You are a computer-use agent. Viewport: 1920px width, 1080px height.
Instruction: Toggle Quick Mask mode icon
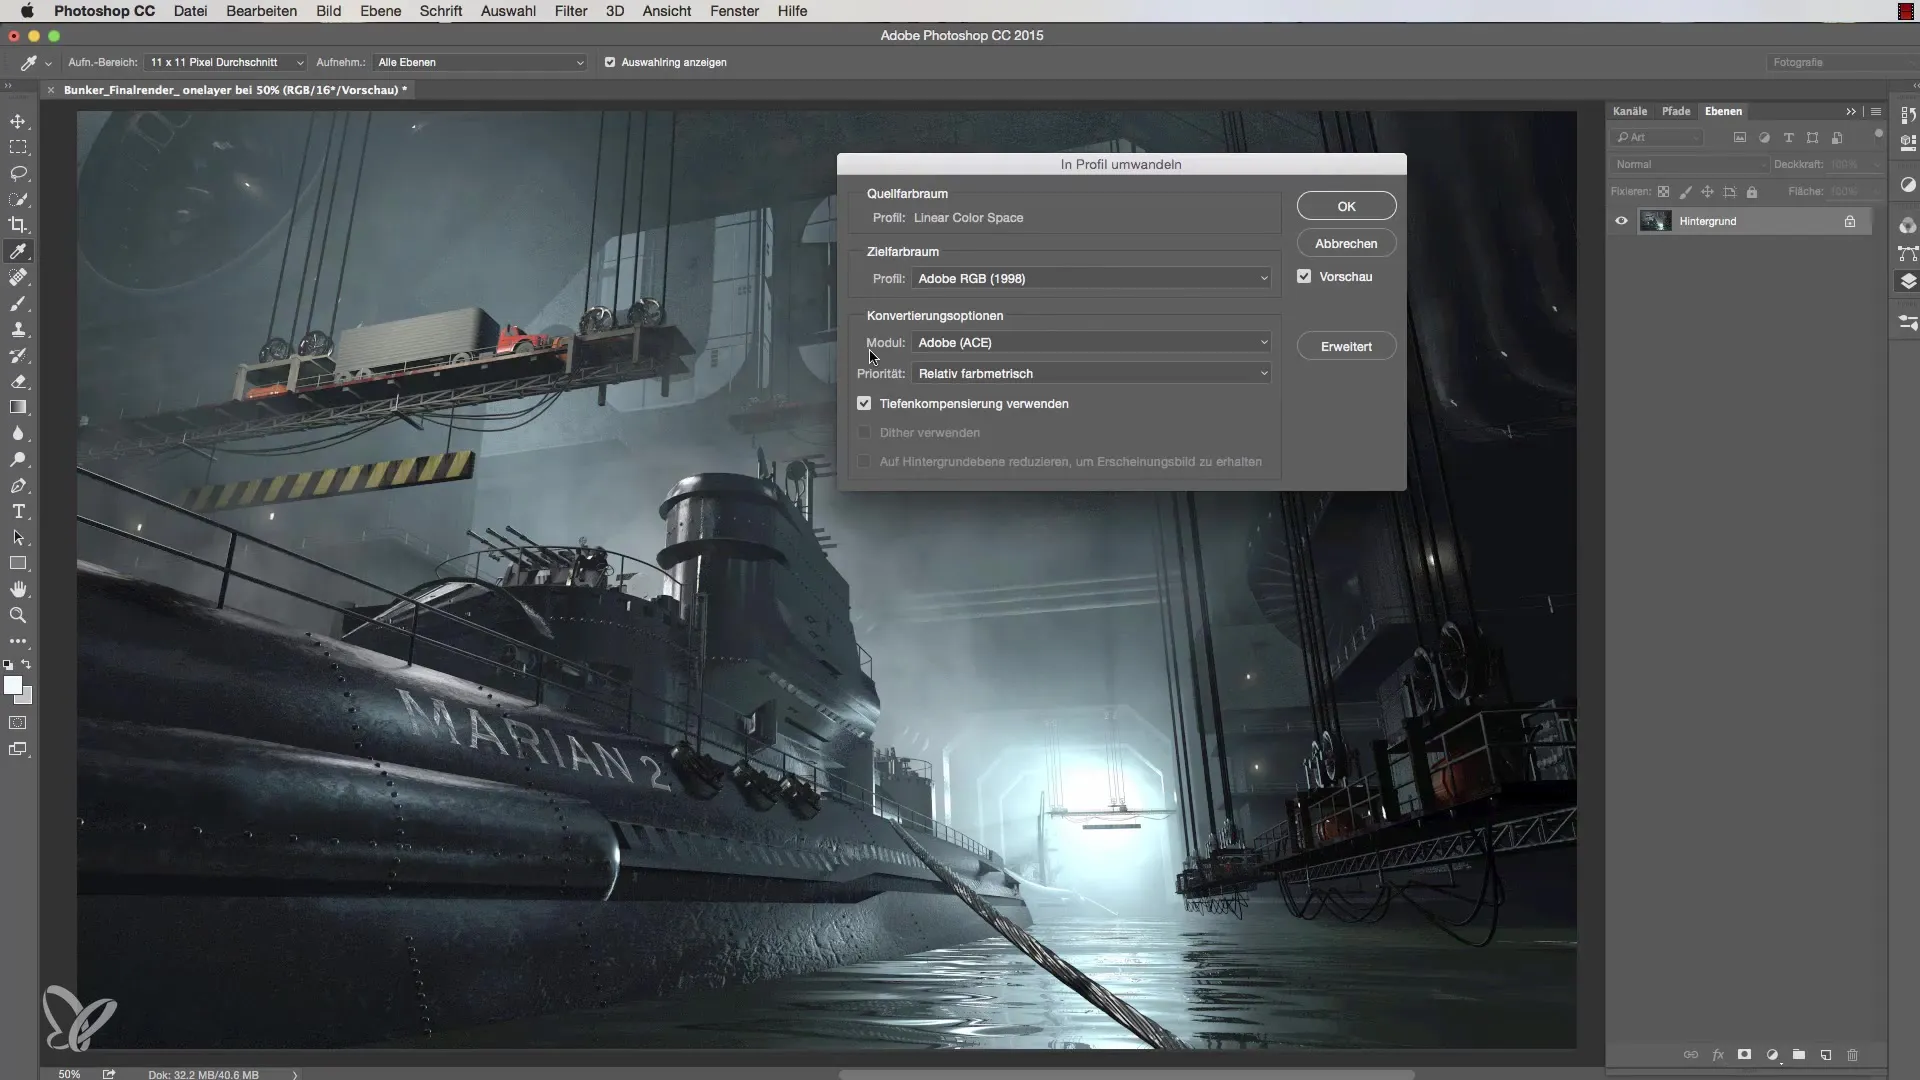pos(18,722)
